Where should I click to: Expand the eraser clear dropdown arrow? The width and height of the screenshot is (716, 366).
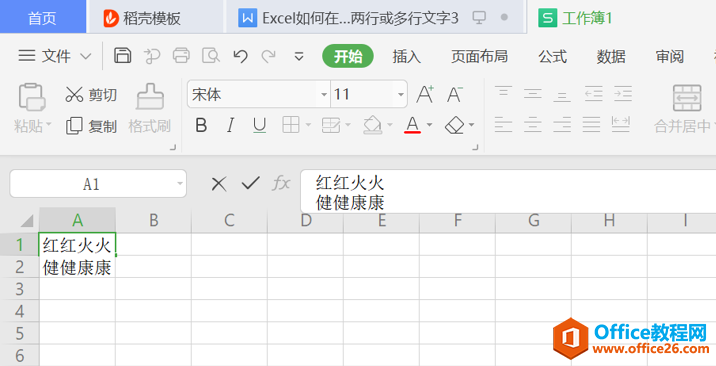(471, 125)
